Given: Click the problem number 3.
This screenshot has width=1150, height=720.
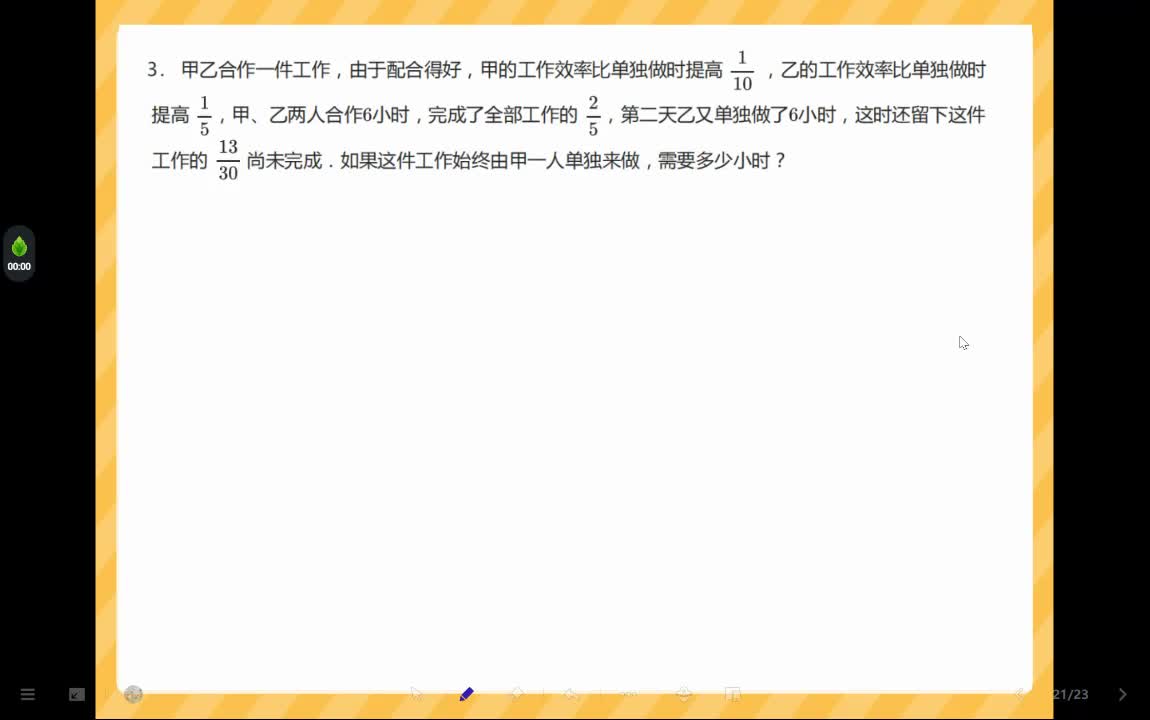Looking at the screenshot, I should pyautogui.click(x=155, y=70).
